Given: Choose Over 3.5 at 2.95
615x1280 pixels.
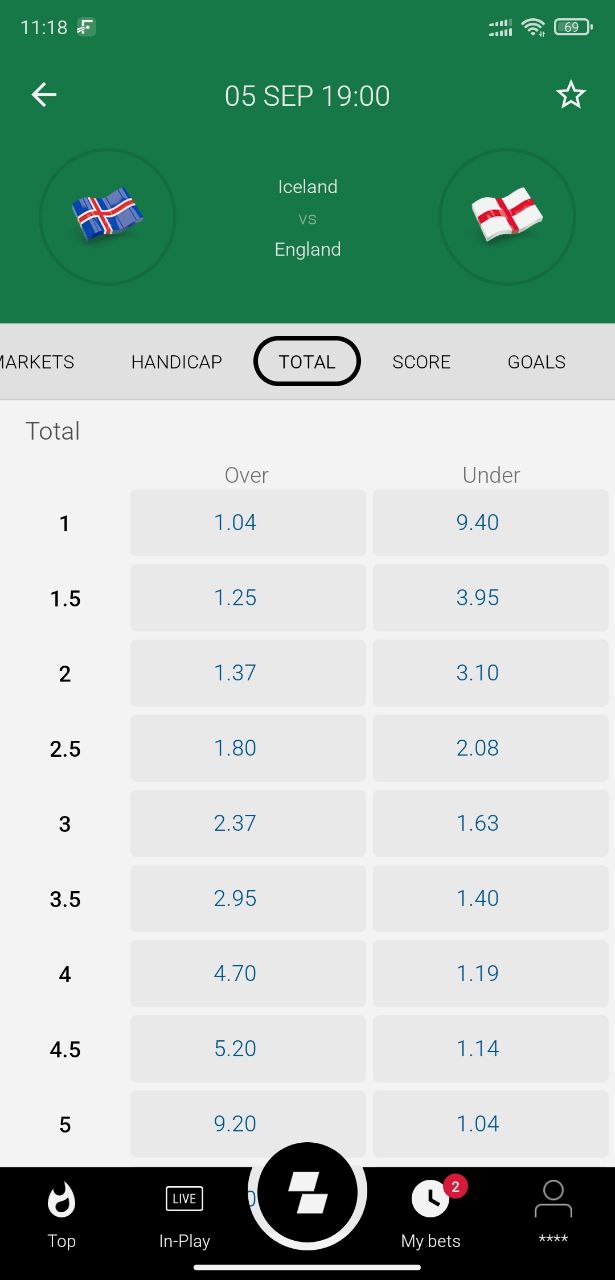Looking at the screenshot, I should click(247, 898).
